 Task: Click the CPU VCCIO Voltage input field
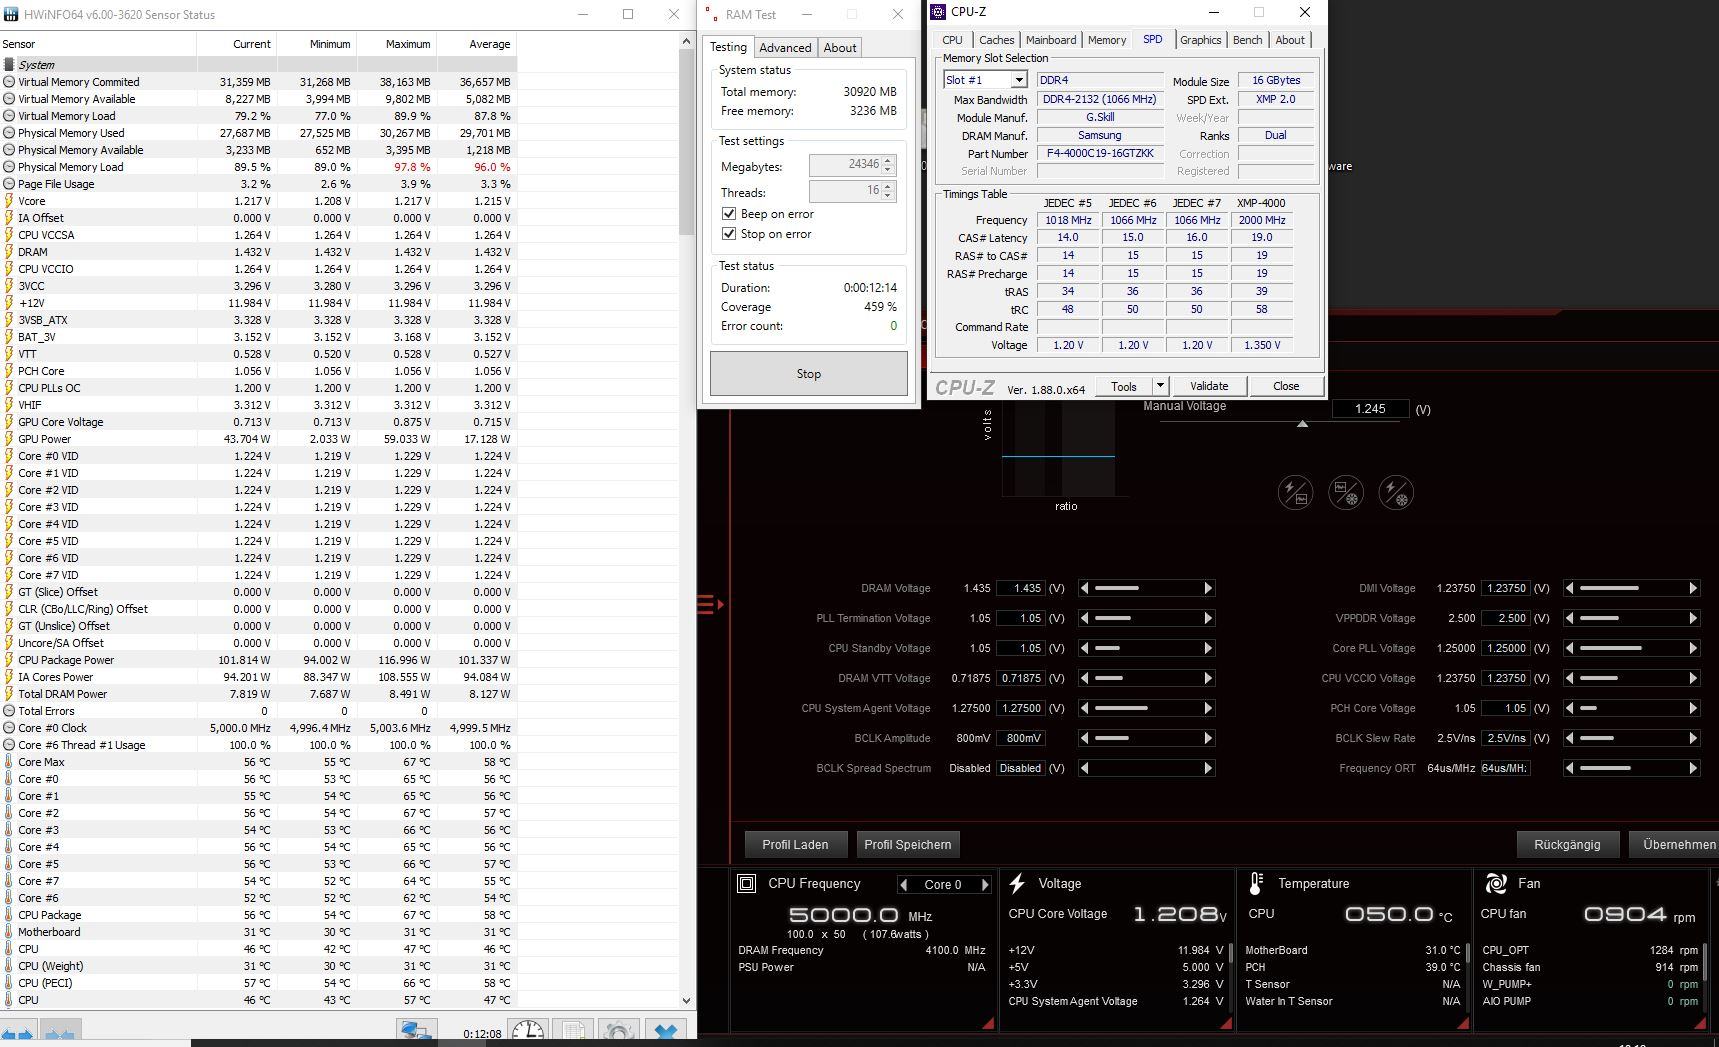tap(1505, 678)
